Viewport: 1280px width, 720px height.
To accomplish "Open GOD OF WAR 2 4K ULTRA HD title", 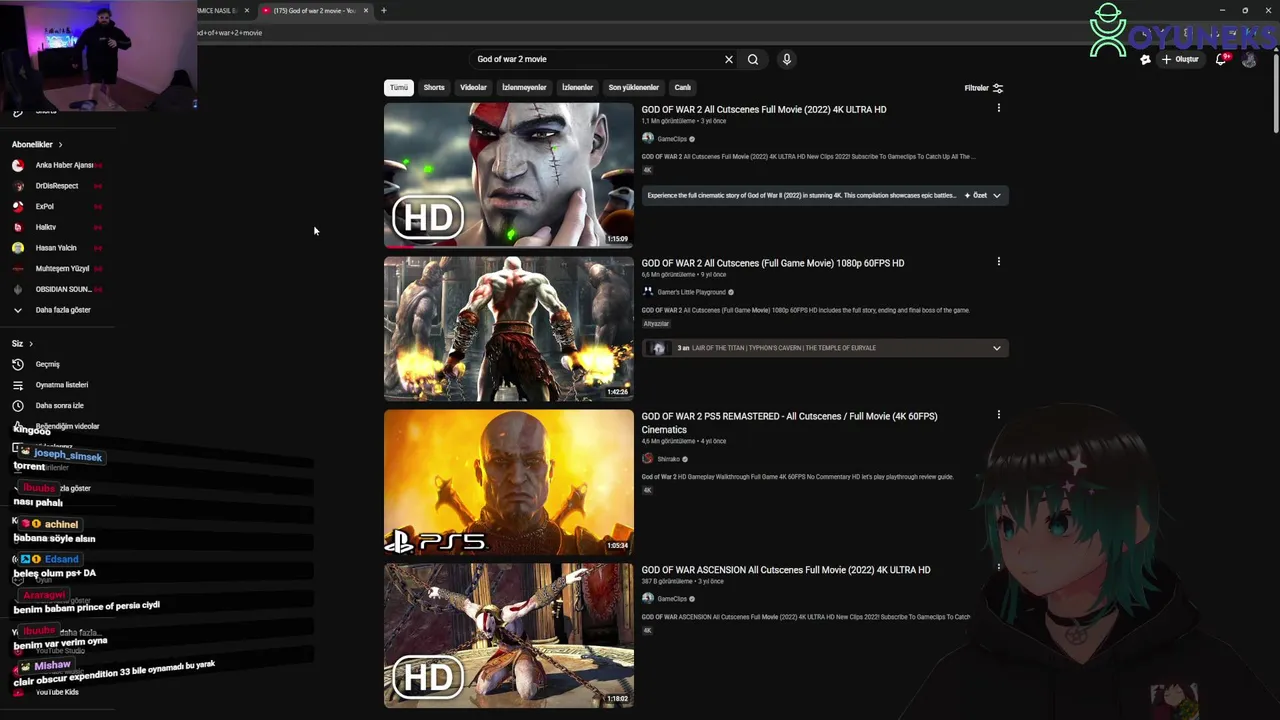I will coord(764,110).
